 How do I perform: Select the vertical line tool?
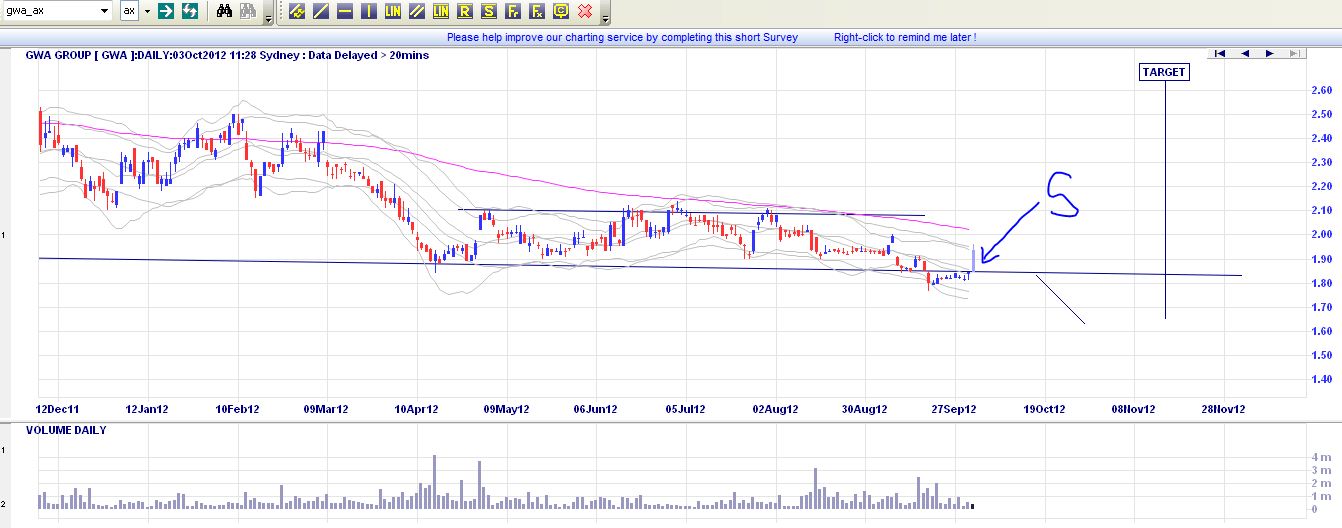click(369, 12)
